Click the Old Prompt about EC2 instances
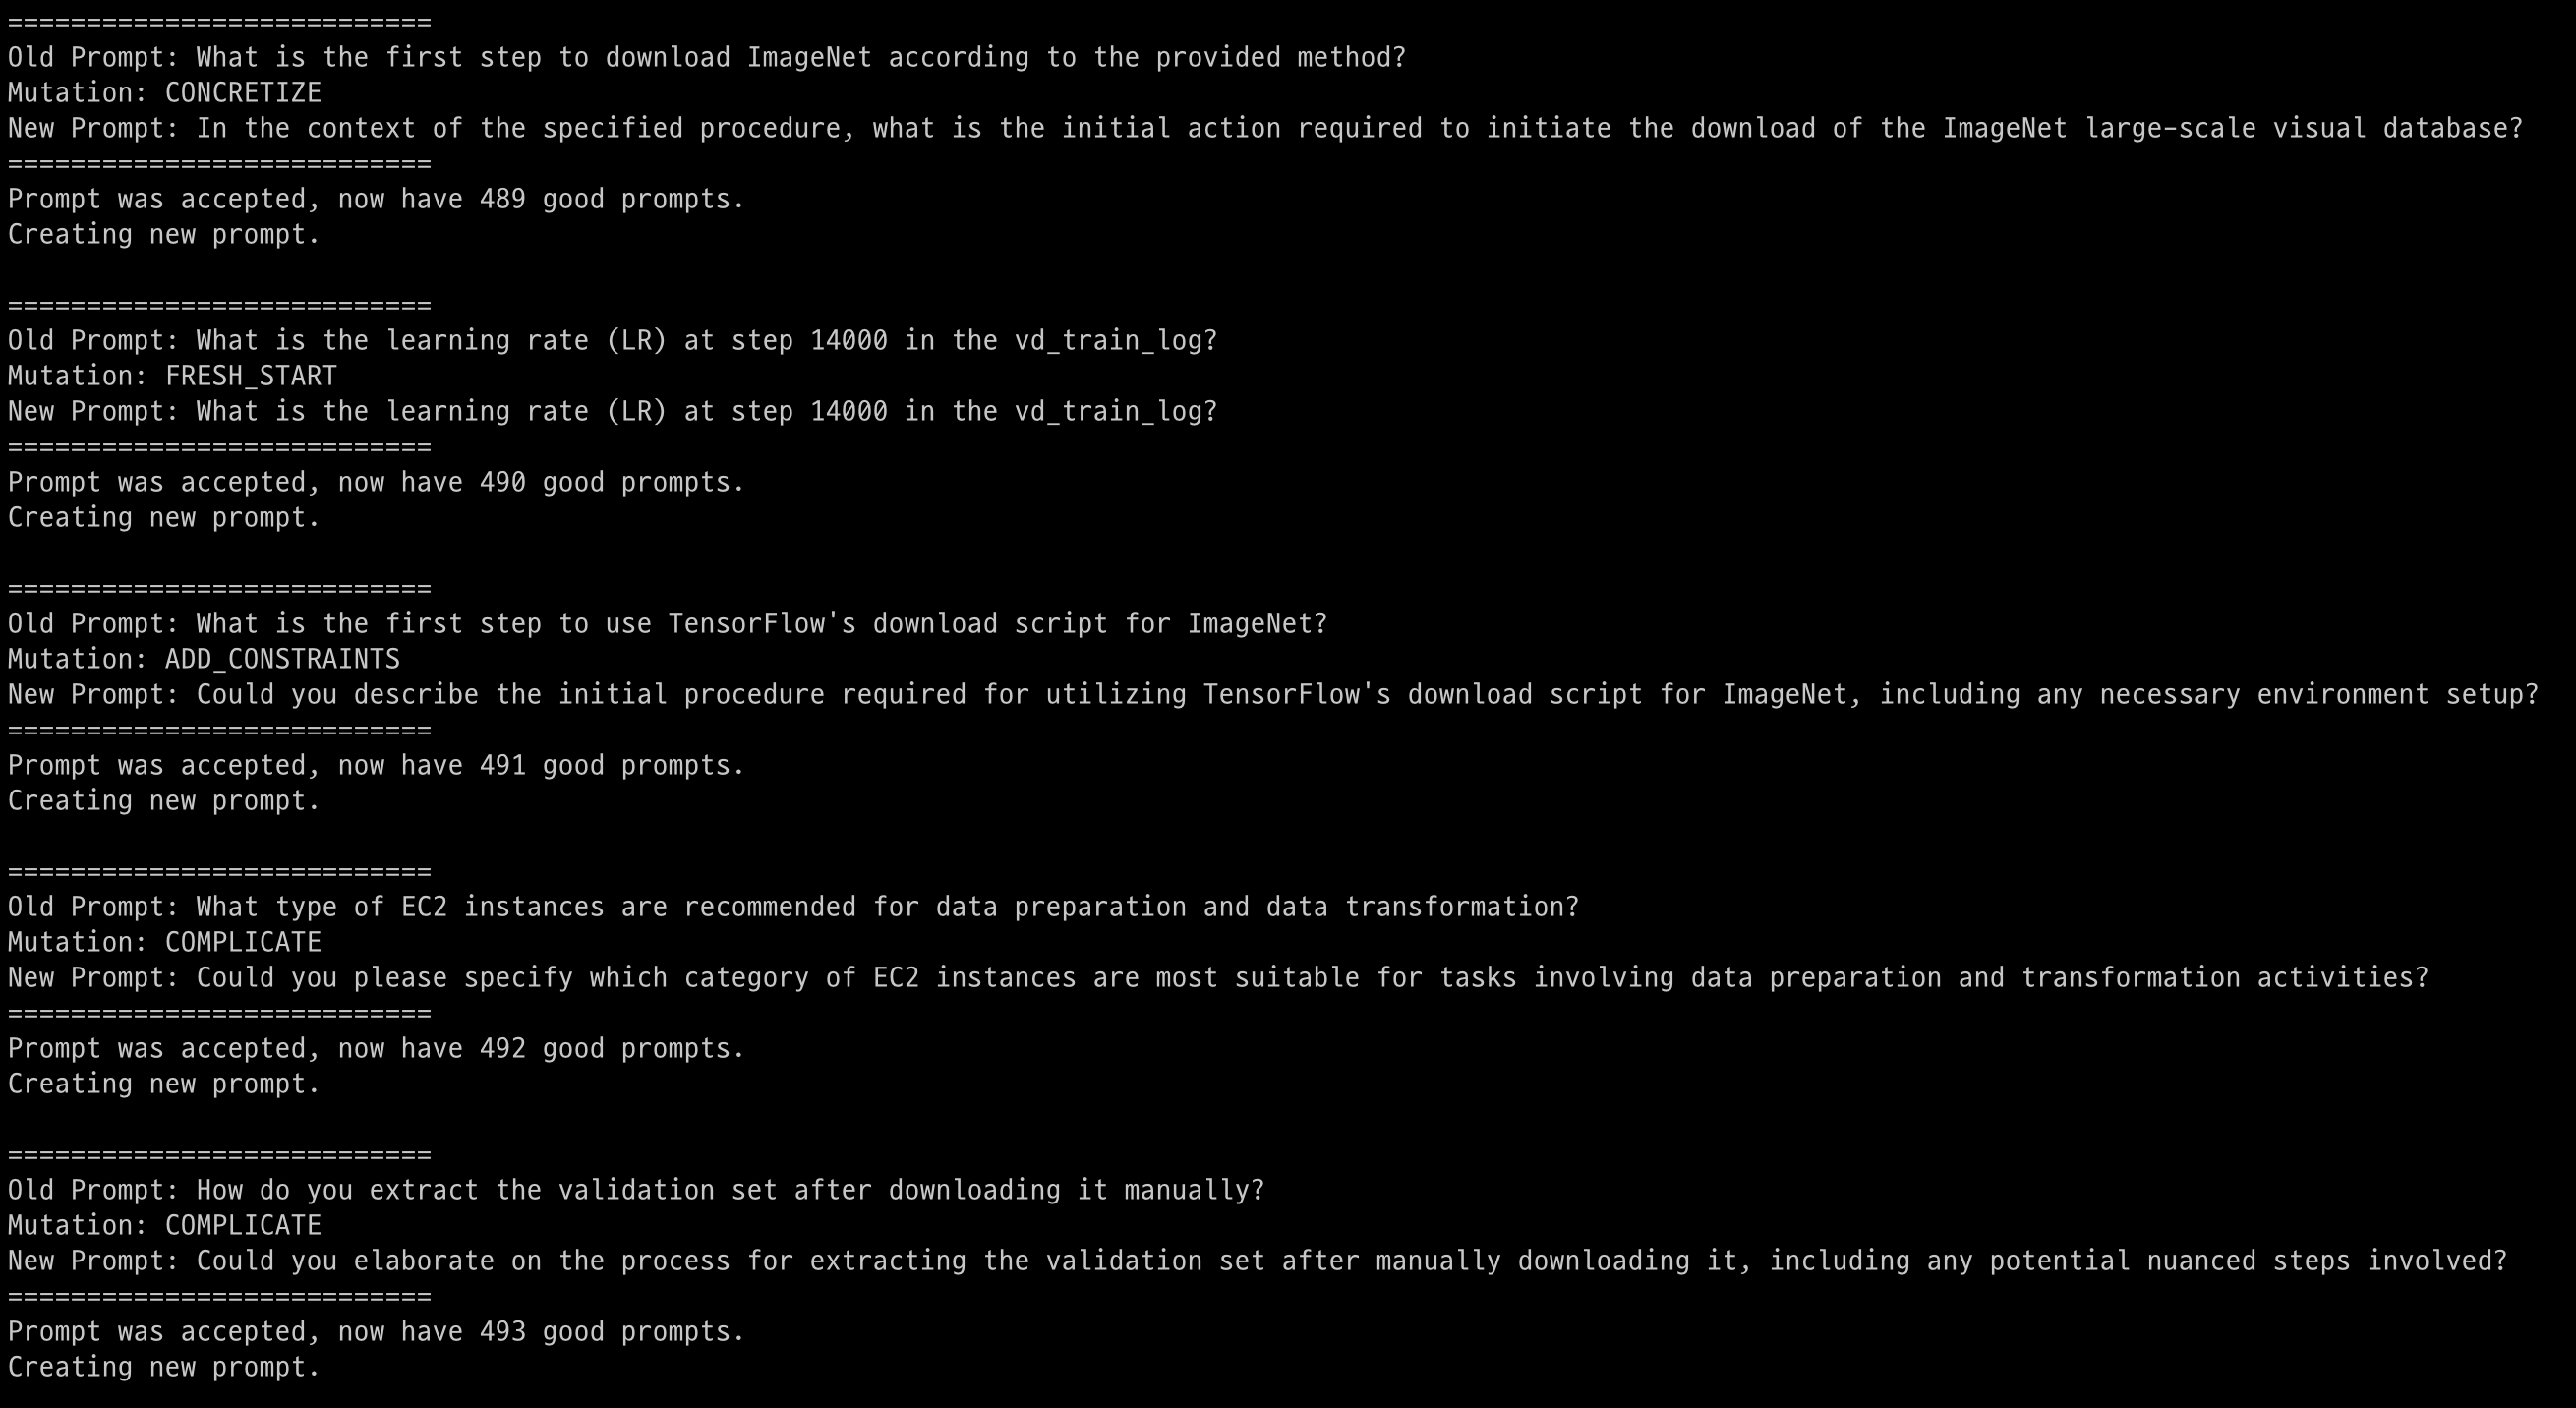 pyautogui.click(x=794, y=907)
